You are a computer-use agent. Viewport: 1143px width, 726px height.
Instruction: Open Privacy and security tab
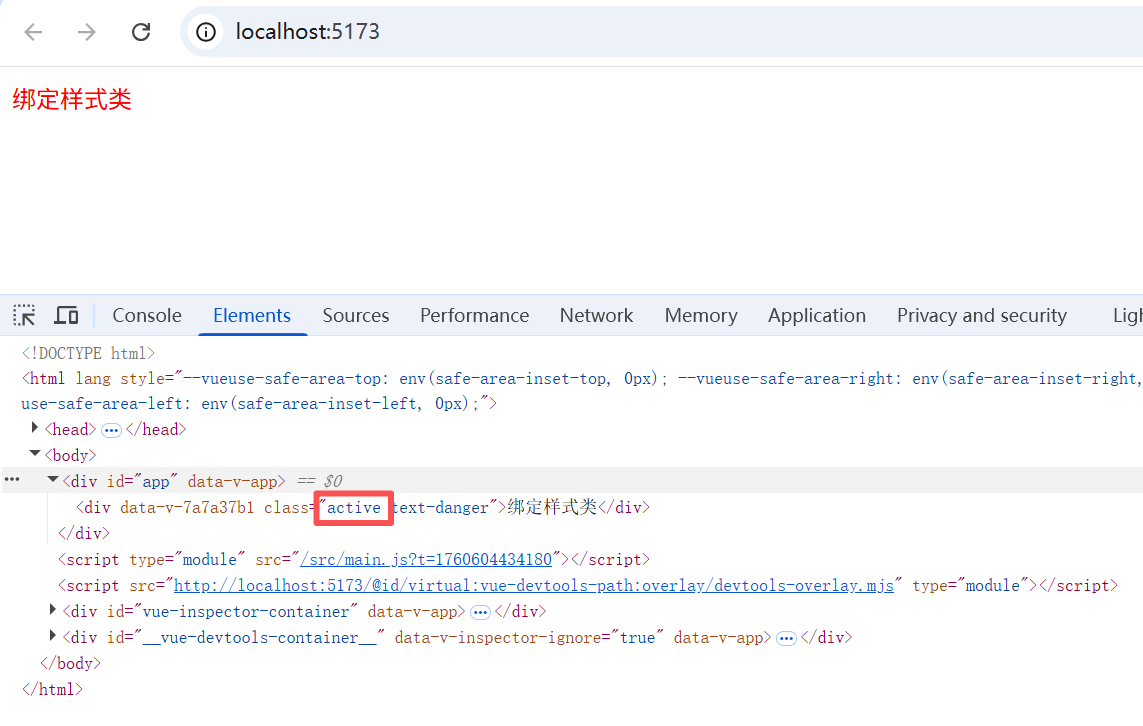click(982, 315)
